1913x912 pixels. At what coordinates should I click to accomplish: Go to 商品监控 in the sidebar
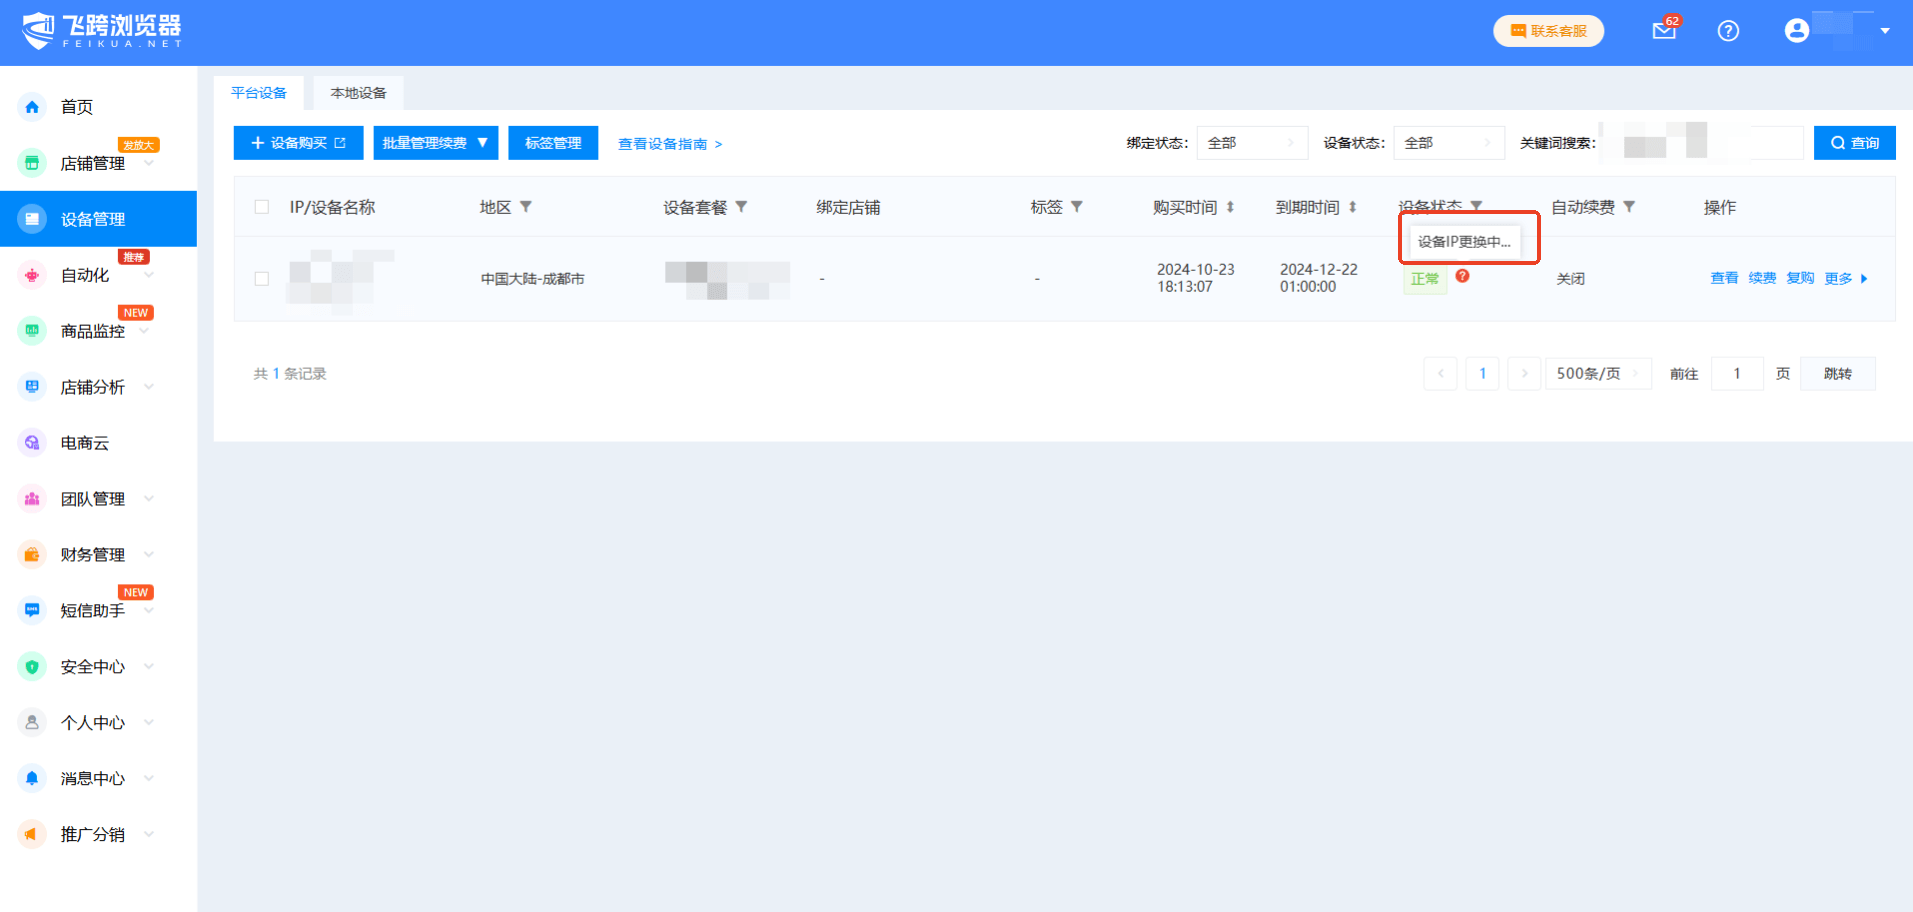(94, 331)
